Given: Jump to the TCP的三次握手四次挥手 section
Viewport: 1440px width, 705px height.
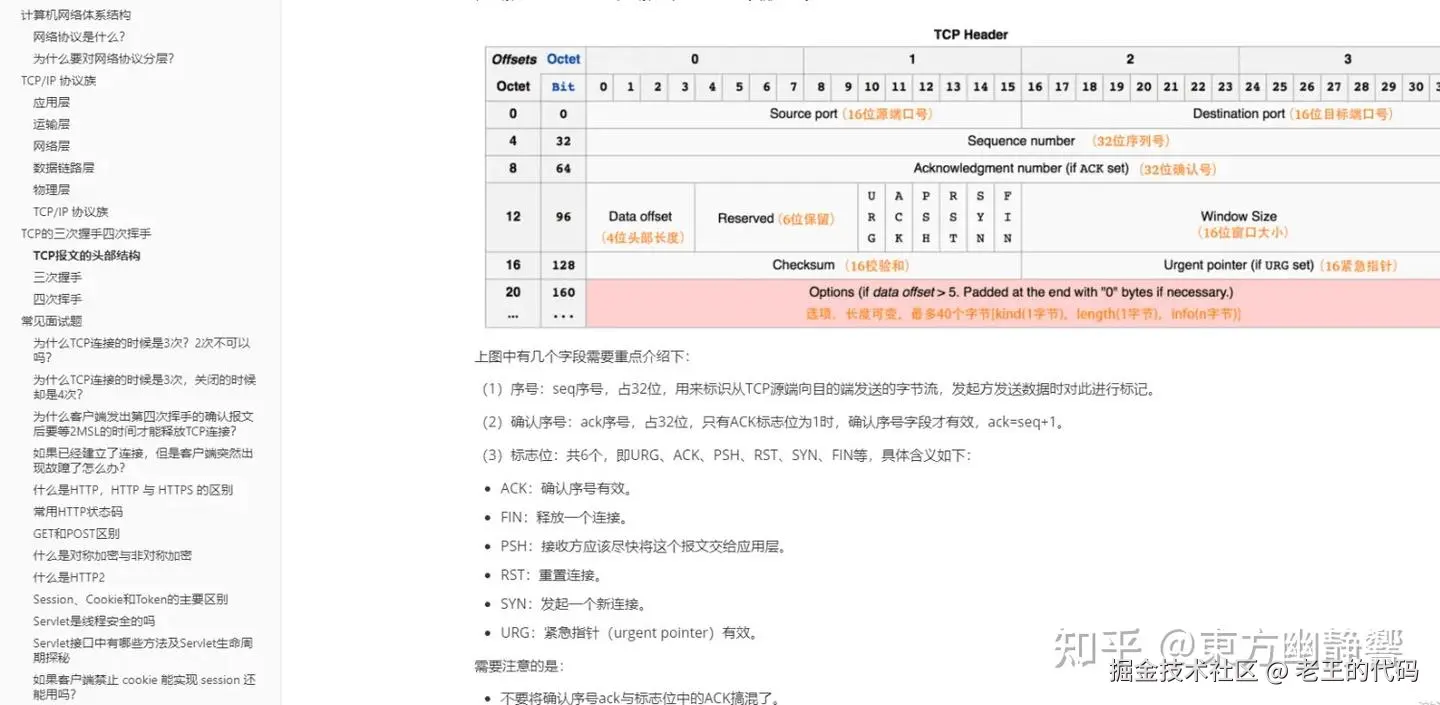Looking at the screenshot, I should [x=86, y=233].
